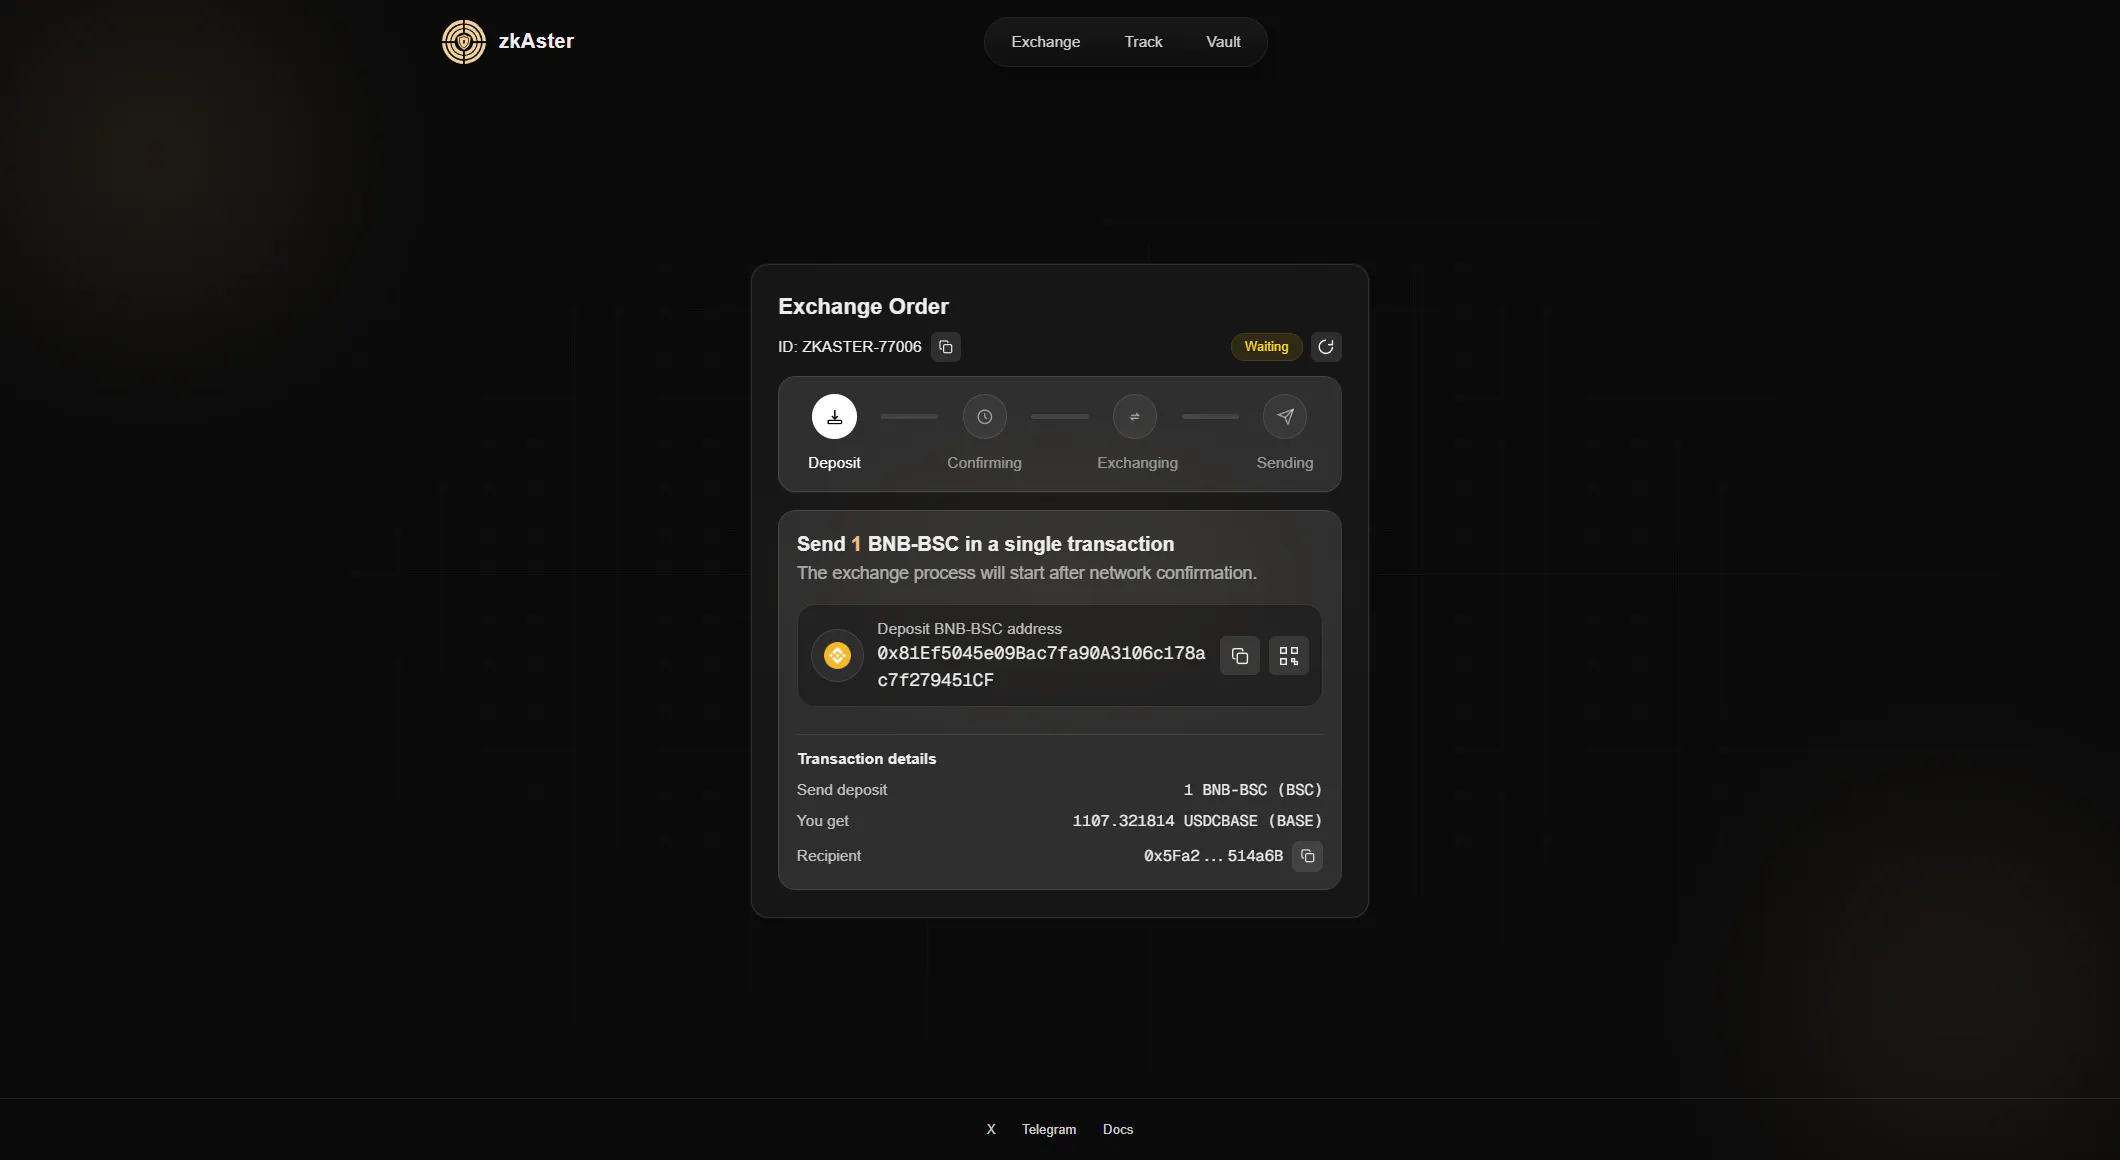Open the Telegram footer link
Image resolution: width=2120 pixels, height=1160 pixels.
pyautogui.click(x=1049, y=1129)
